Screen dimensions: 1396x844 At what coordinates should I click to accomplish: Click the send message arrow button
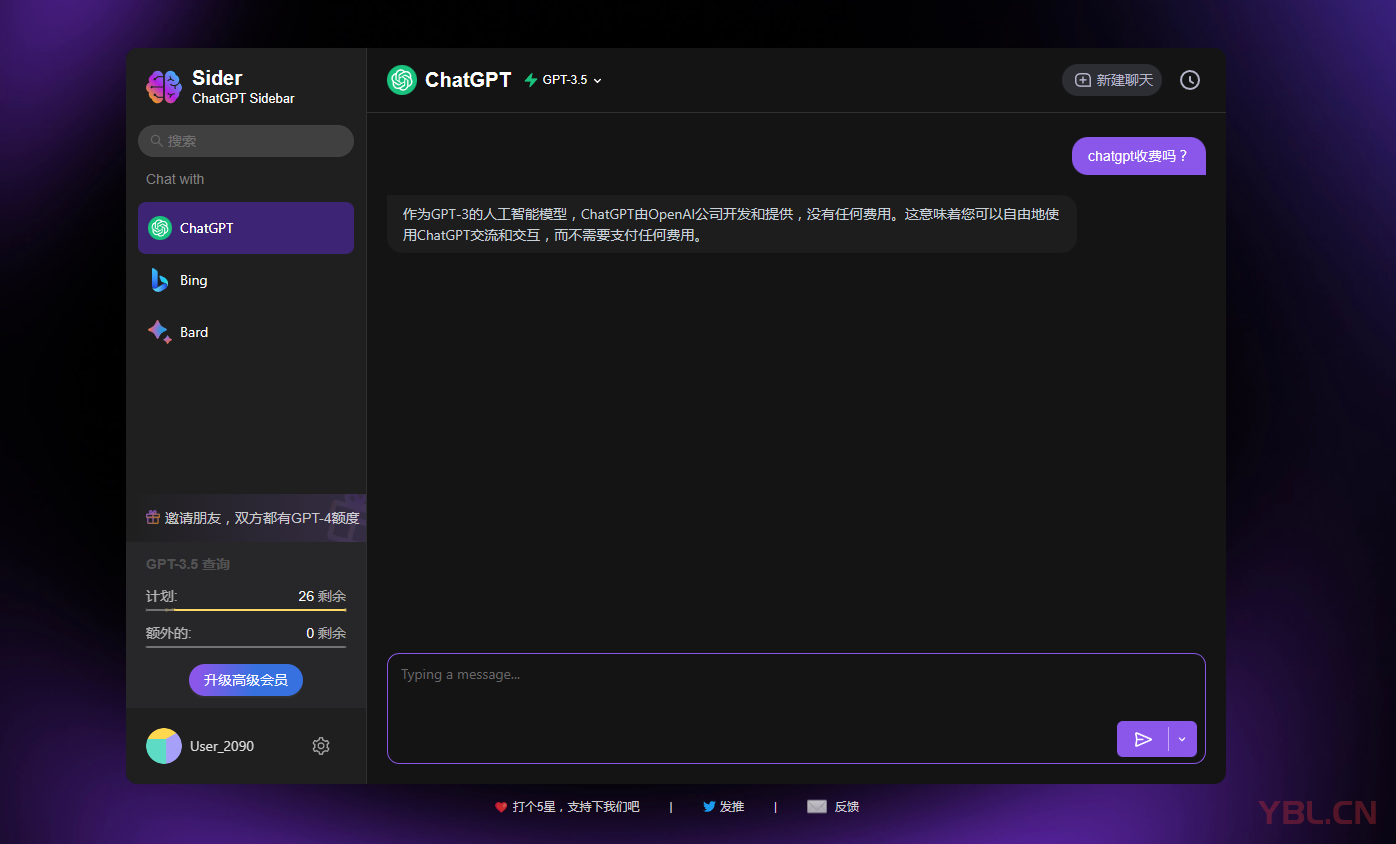click(x=1143, y=739)
